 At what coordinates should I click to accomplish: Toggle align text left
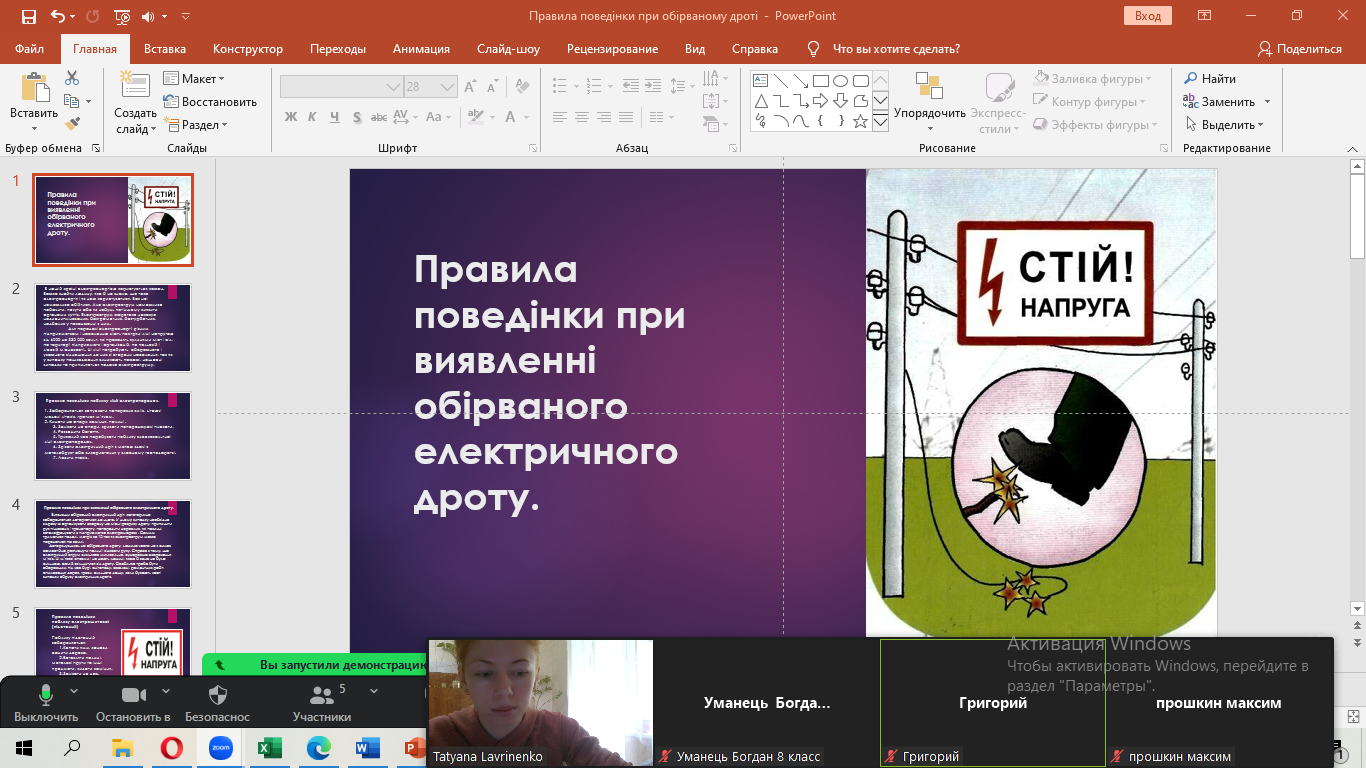pos(558,117)
